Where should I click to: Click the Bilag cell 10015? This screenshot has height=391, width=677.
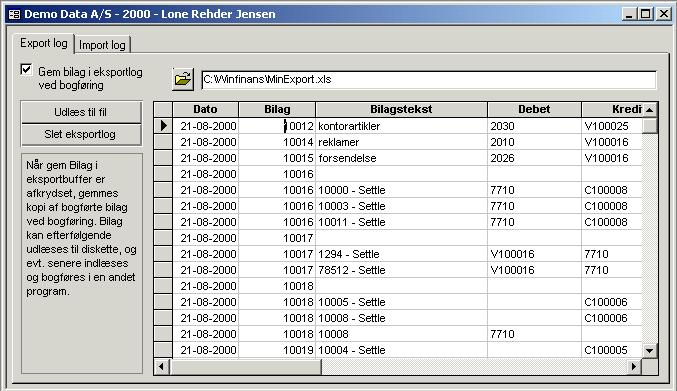coord(277,158)
